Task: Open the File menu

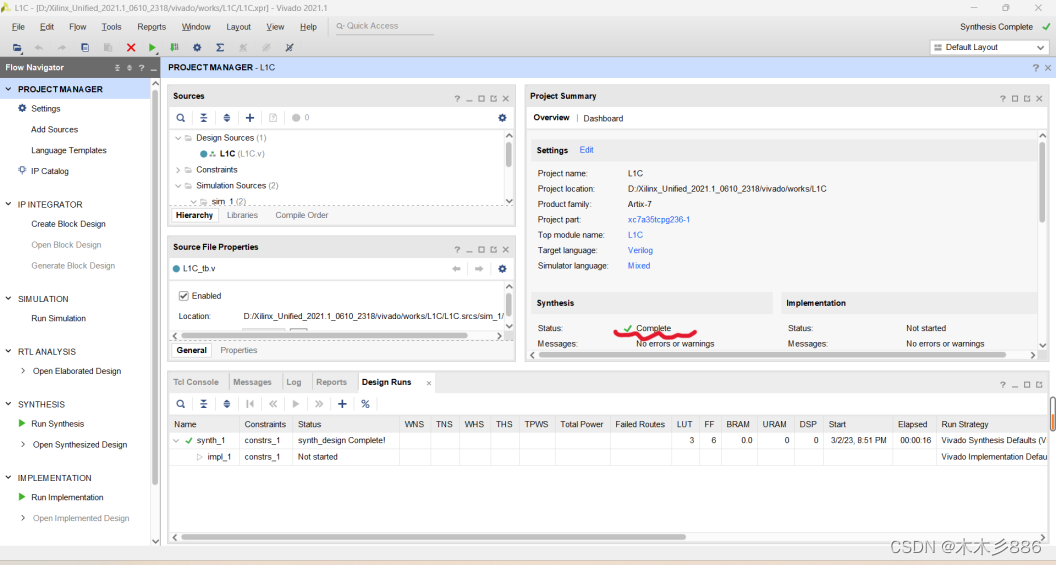Action: click(18, 27)
